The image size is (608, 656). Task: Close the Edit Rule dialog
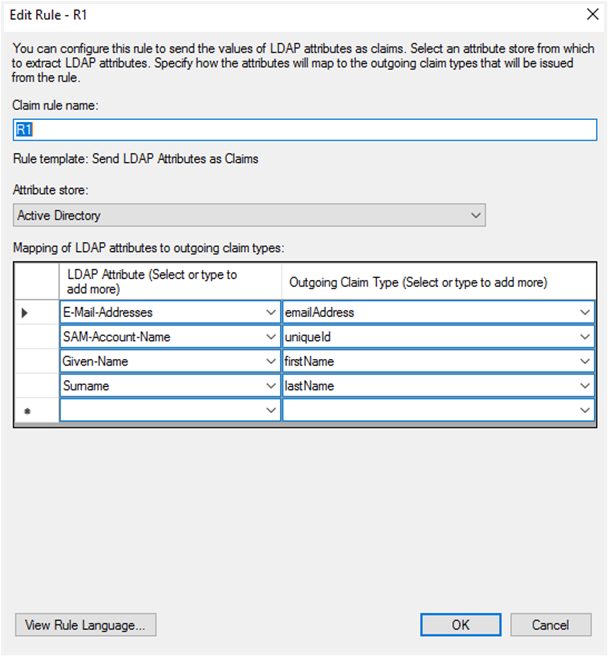(586, 15)
